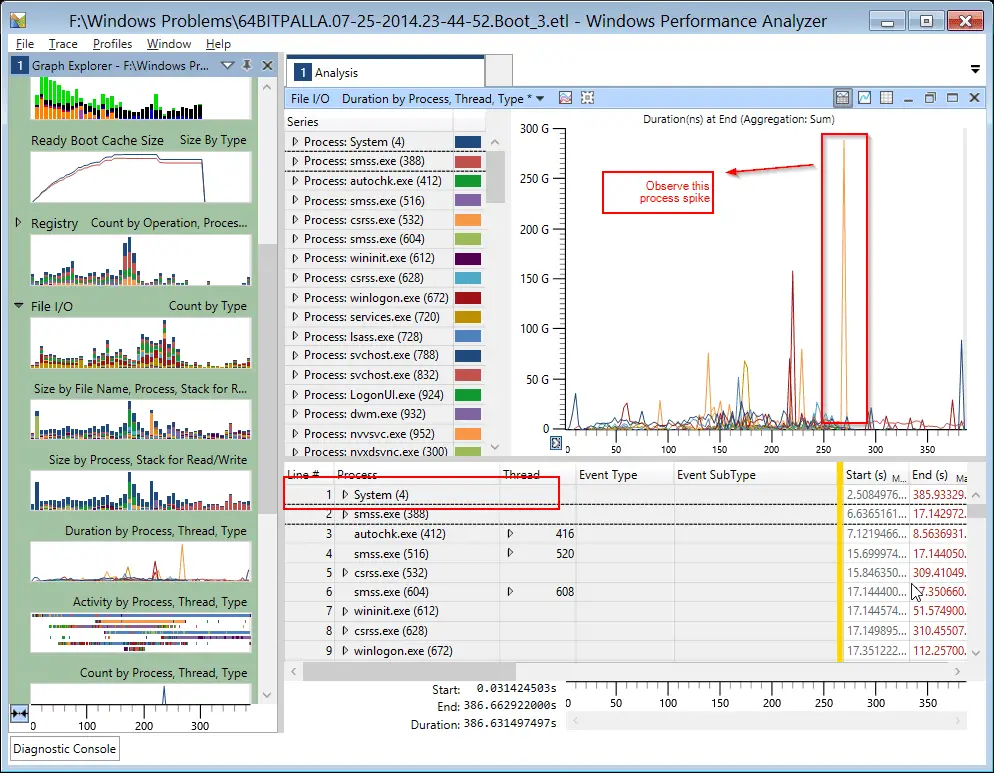
Task: Open Size by Process, Stack for Read/Write thumbnail
Action: pos(140,490)
